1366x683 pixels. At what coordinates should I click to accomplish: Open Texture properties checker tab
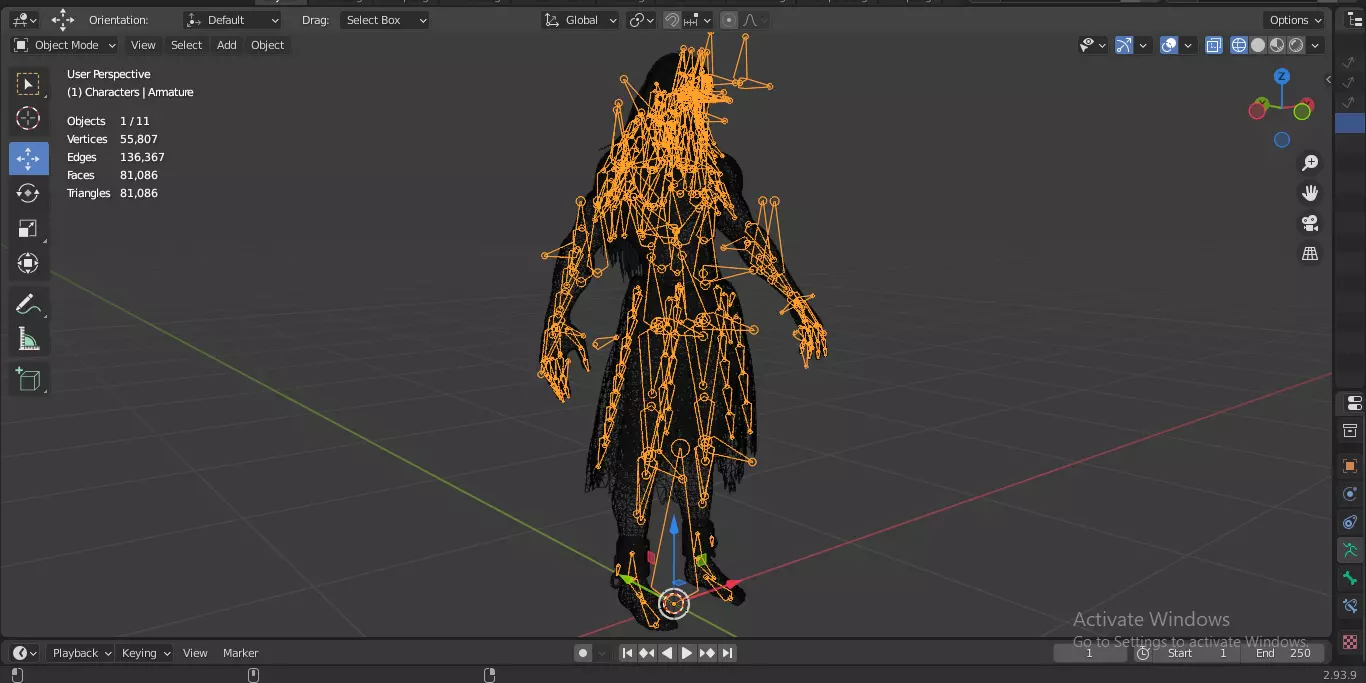[x=1351, y=641]
